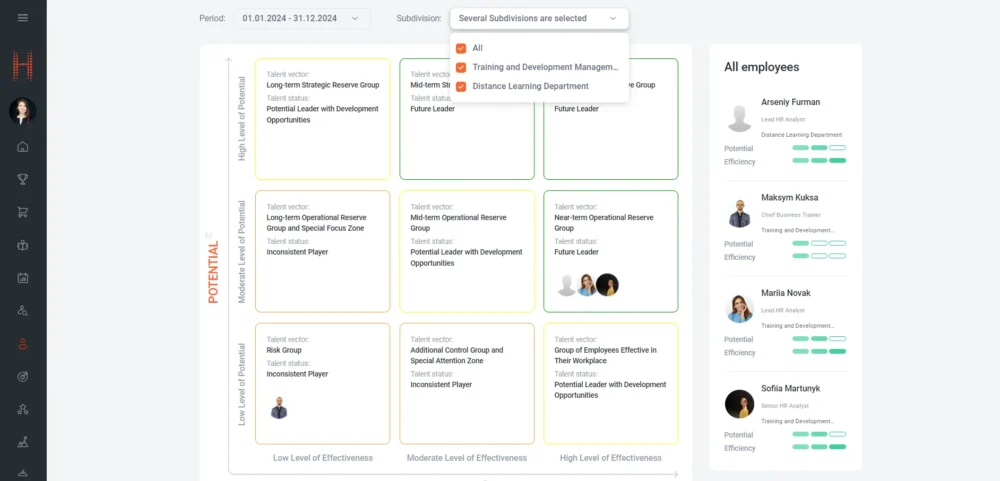This screenshot has width=1000, height=481.
Task: Toggle Training and Development Management checkbox
Action: tap(461, 67)
